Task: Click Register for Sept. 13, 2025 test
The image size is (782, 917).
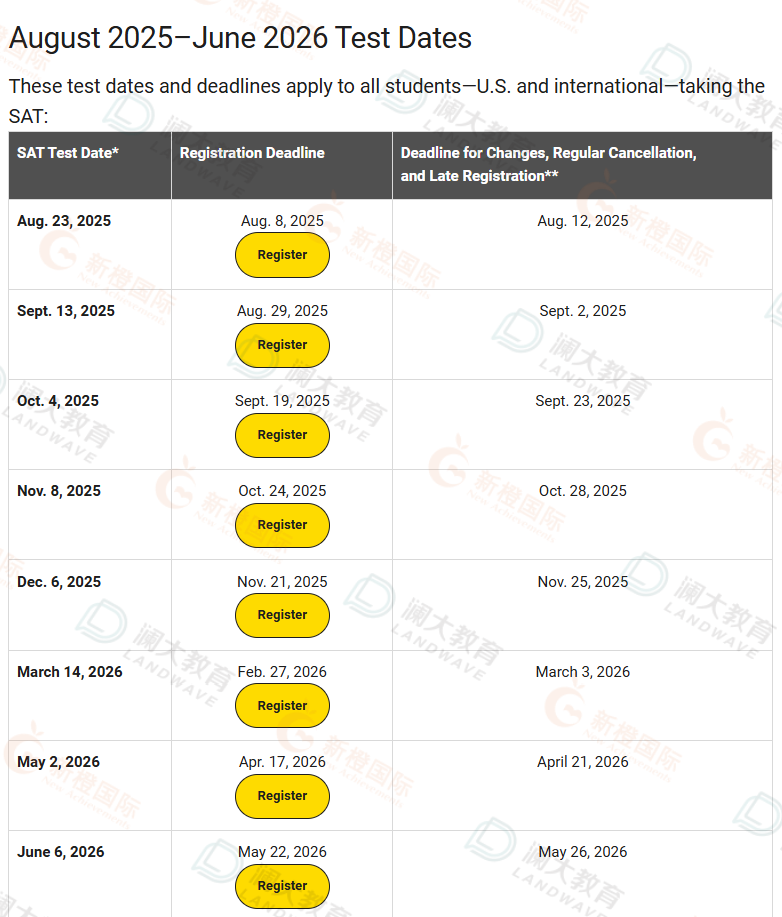Action: point(282,345)
